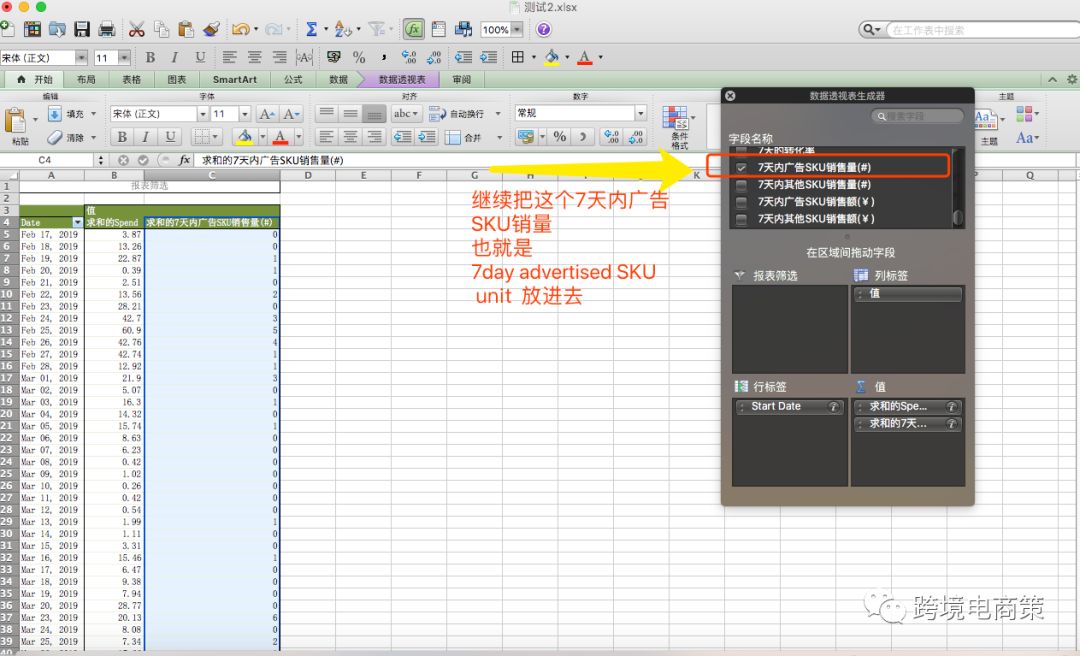Save the workbook with the floppy icon
Viewport: 1080px width, 656px height.
coord(82,29)
